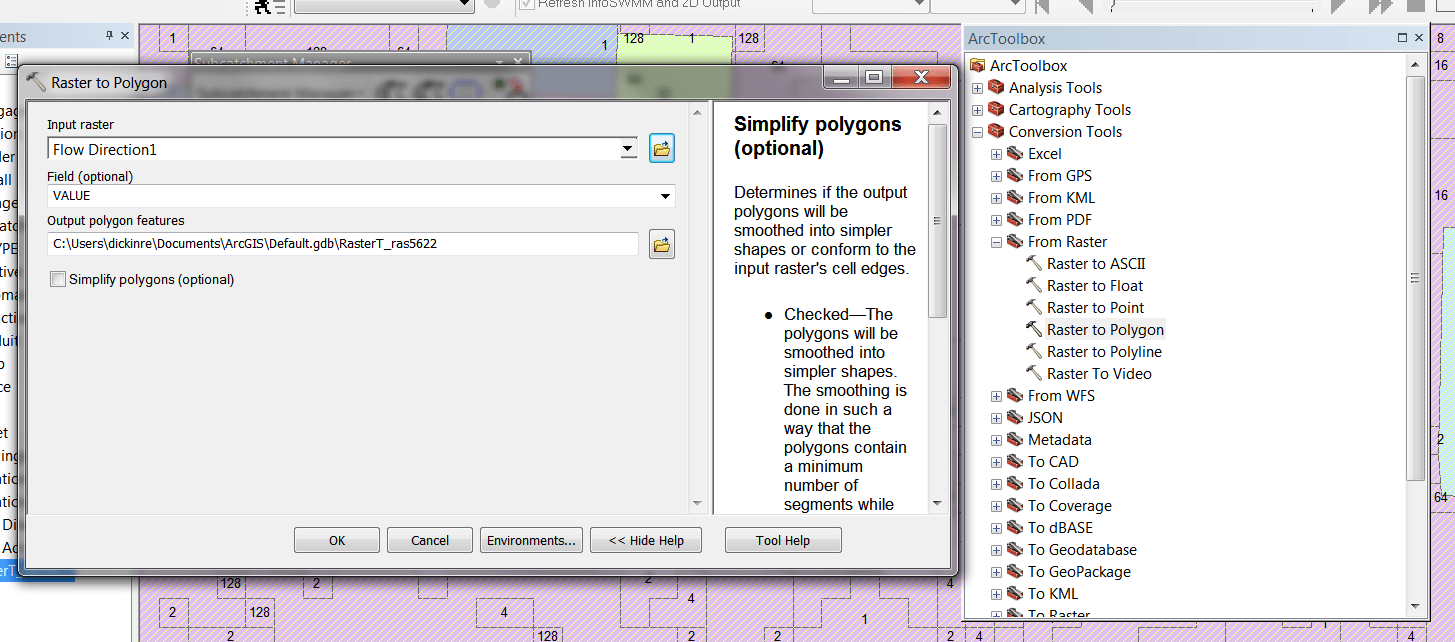Collapse Conversion Tools toolbox
This screenshot has width=1455, height=642.
pos(977,132)
